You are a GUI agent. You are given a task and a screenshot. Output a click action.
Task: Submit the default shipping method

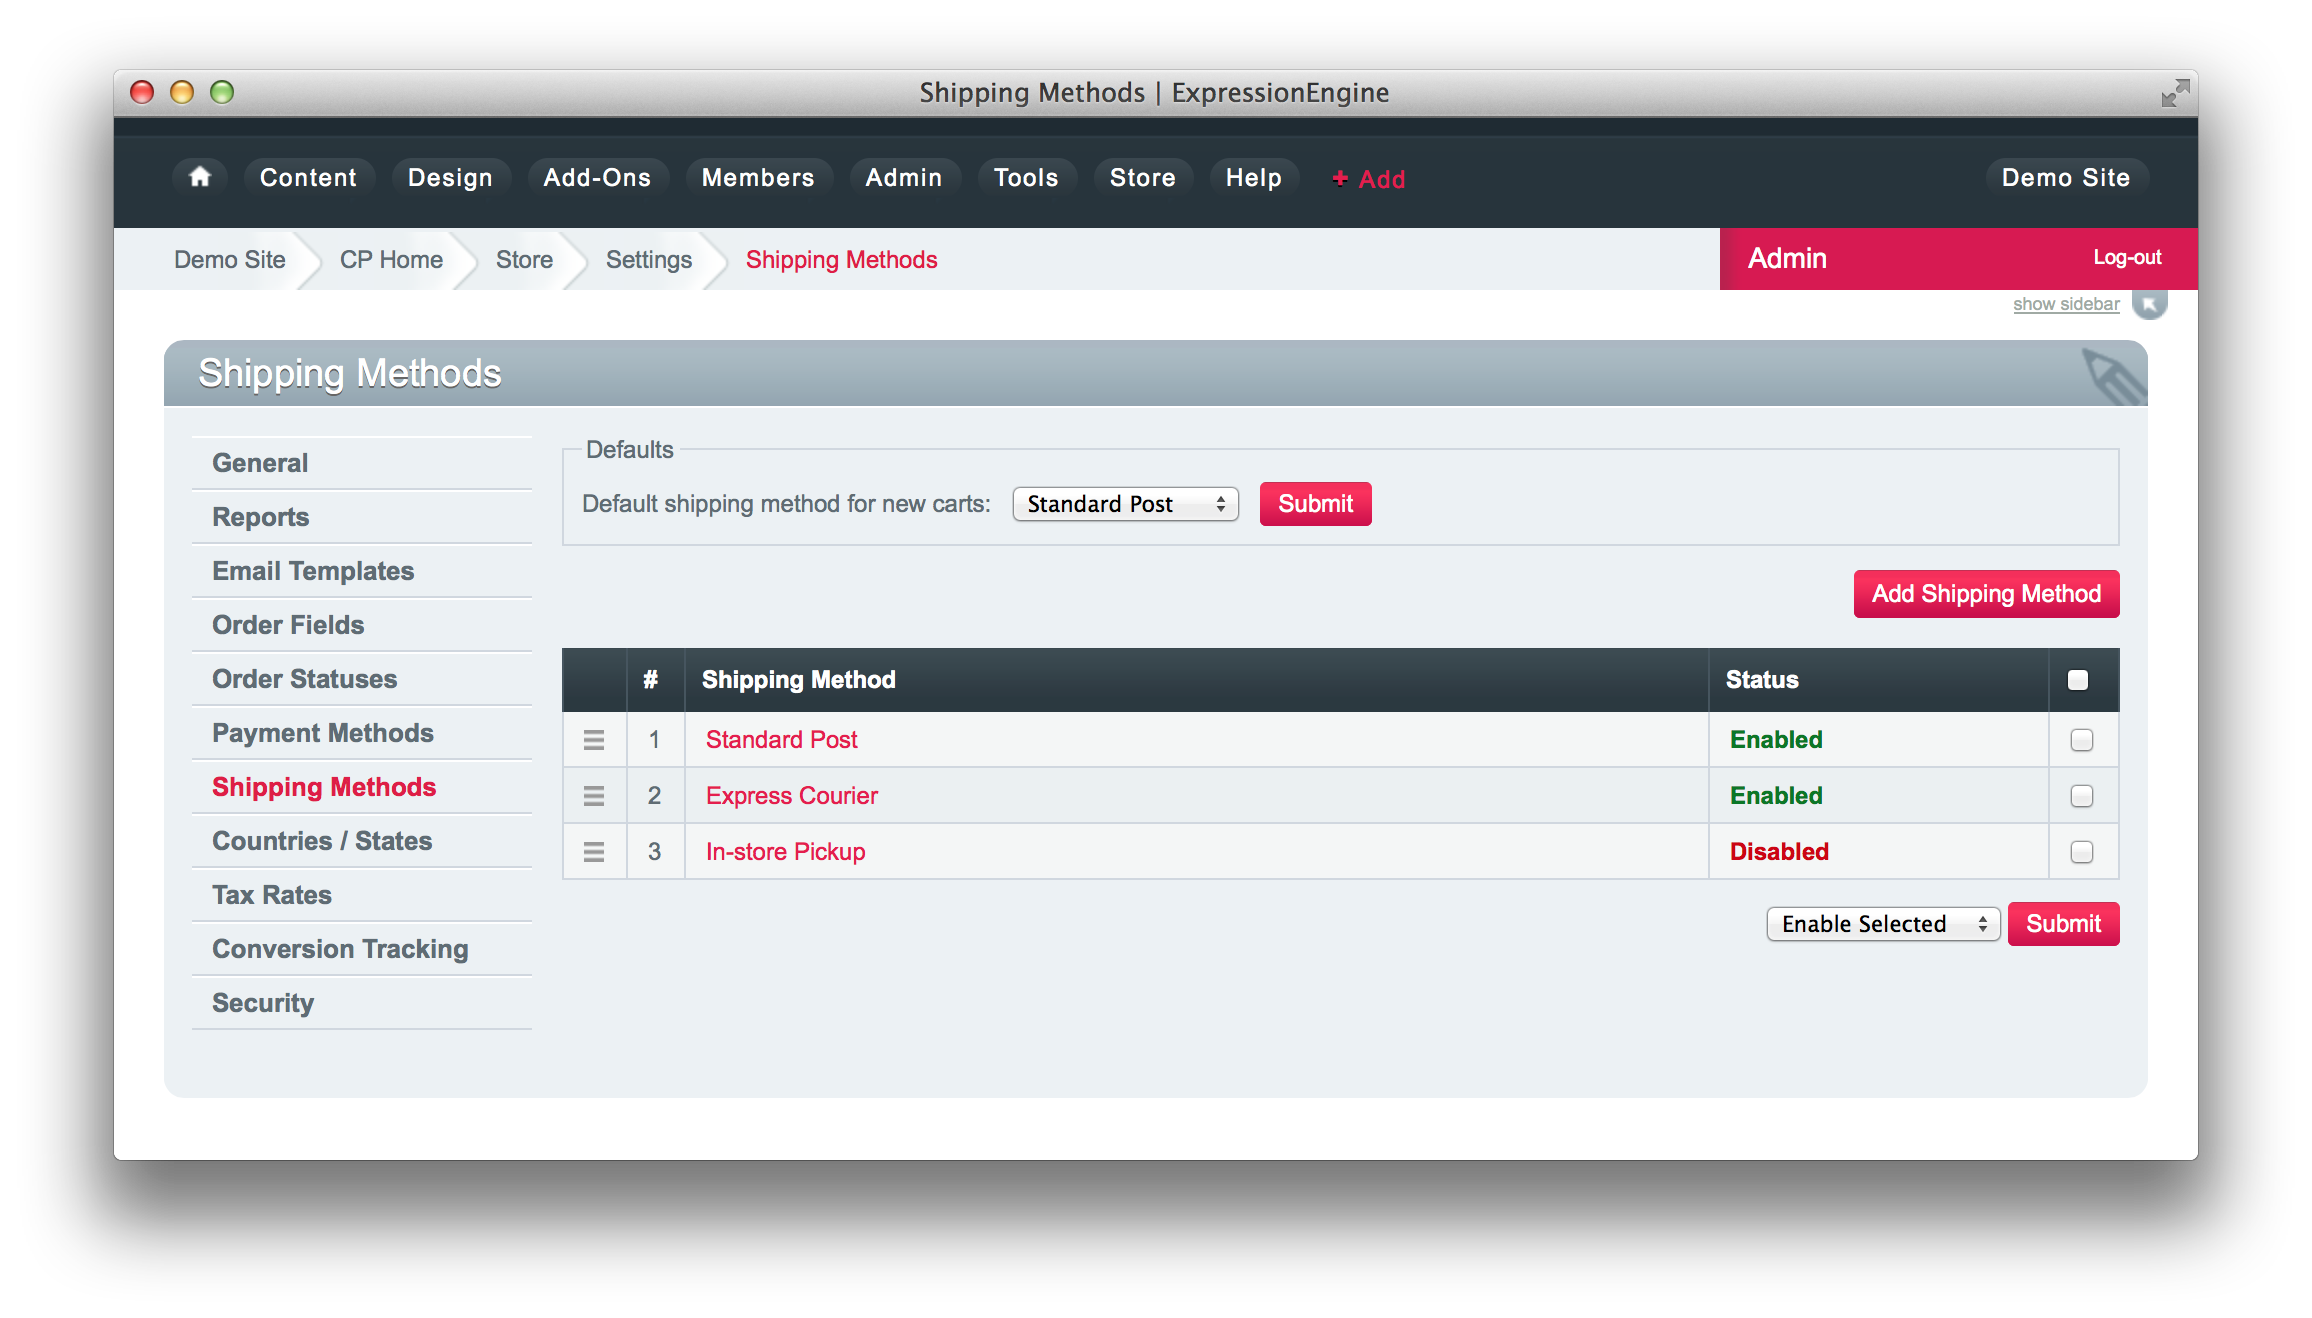coord(1316,504)
